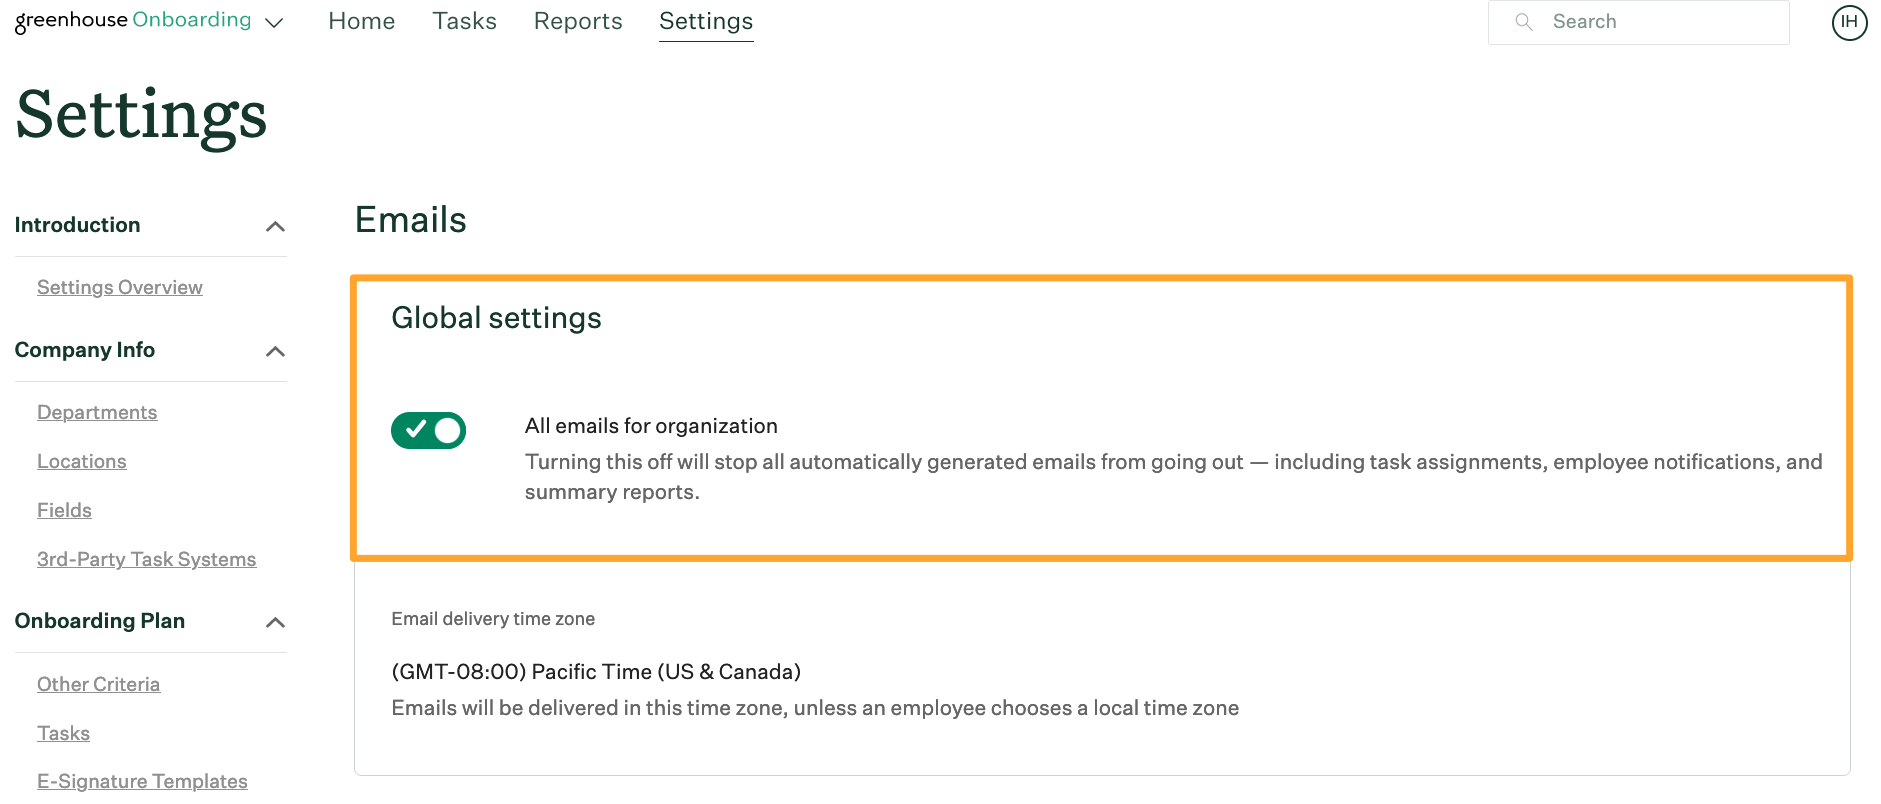Open E-Signature Templates link
Screen dimensions: 1881x804
pyautogui.click(x=142, y=782)
